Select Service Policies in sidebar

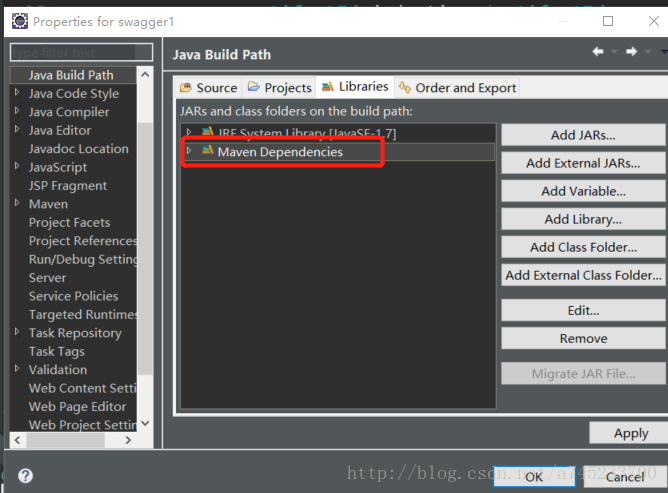[x=73, y=296]
